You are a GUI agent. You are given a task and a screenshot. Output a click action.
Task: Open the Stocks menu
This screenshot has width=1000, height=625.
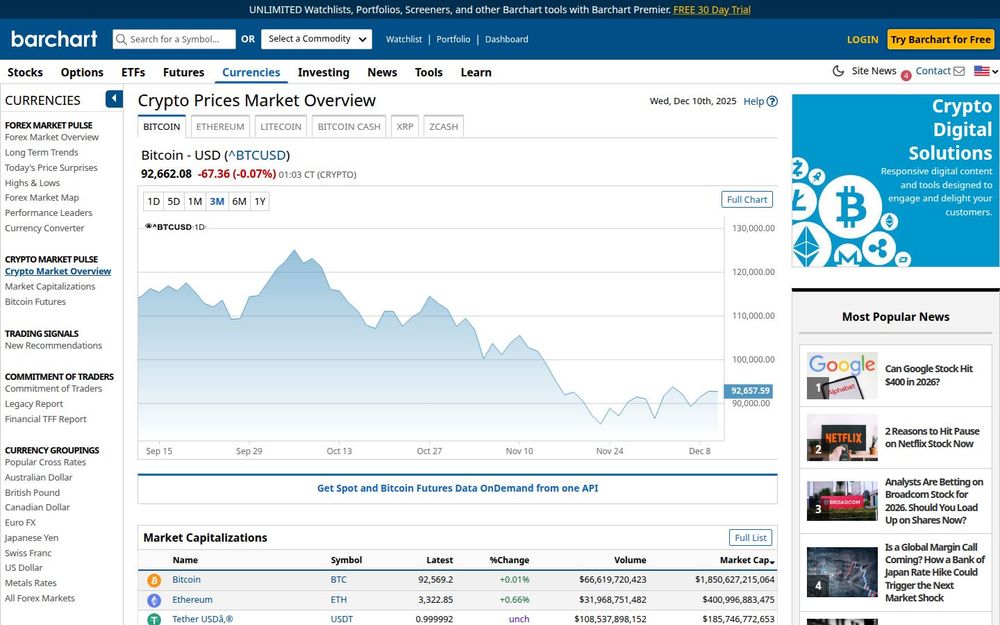[x=25, y=72]
